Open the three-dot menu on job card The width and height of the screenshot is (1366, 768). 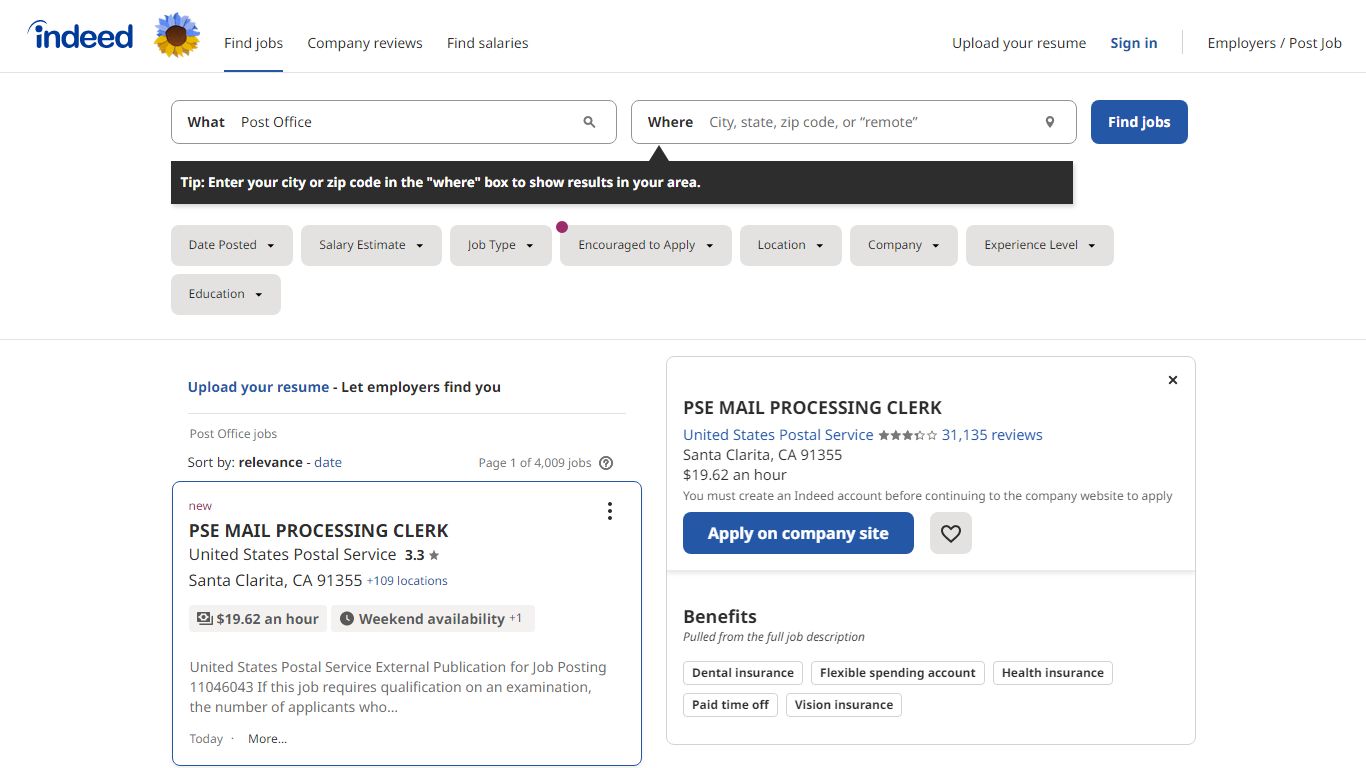(610, 511)
